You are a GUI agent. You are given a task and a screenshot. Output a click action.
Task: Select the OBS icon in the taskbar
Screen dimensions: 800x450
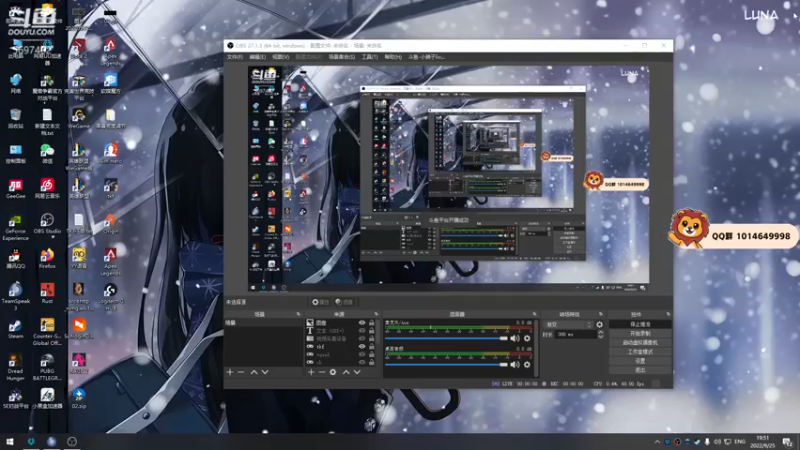pyautogui.click(x=71, y=441)
